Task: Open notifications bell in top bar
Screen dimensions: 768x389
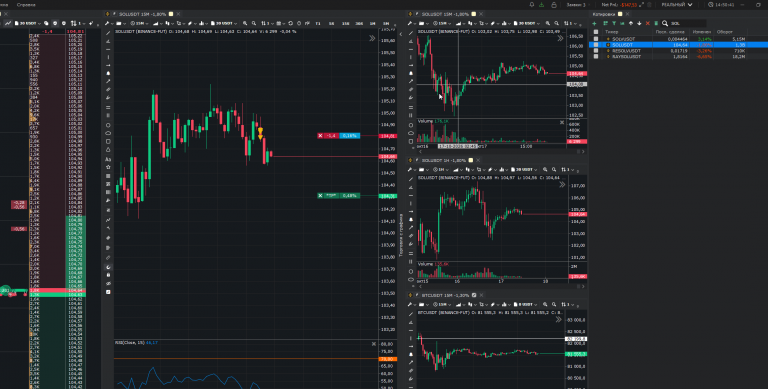Action: tap(531, 4)
